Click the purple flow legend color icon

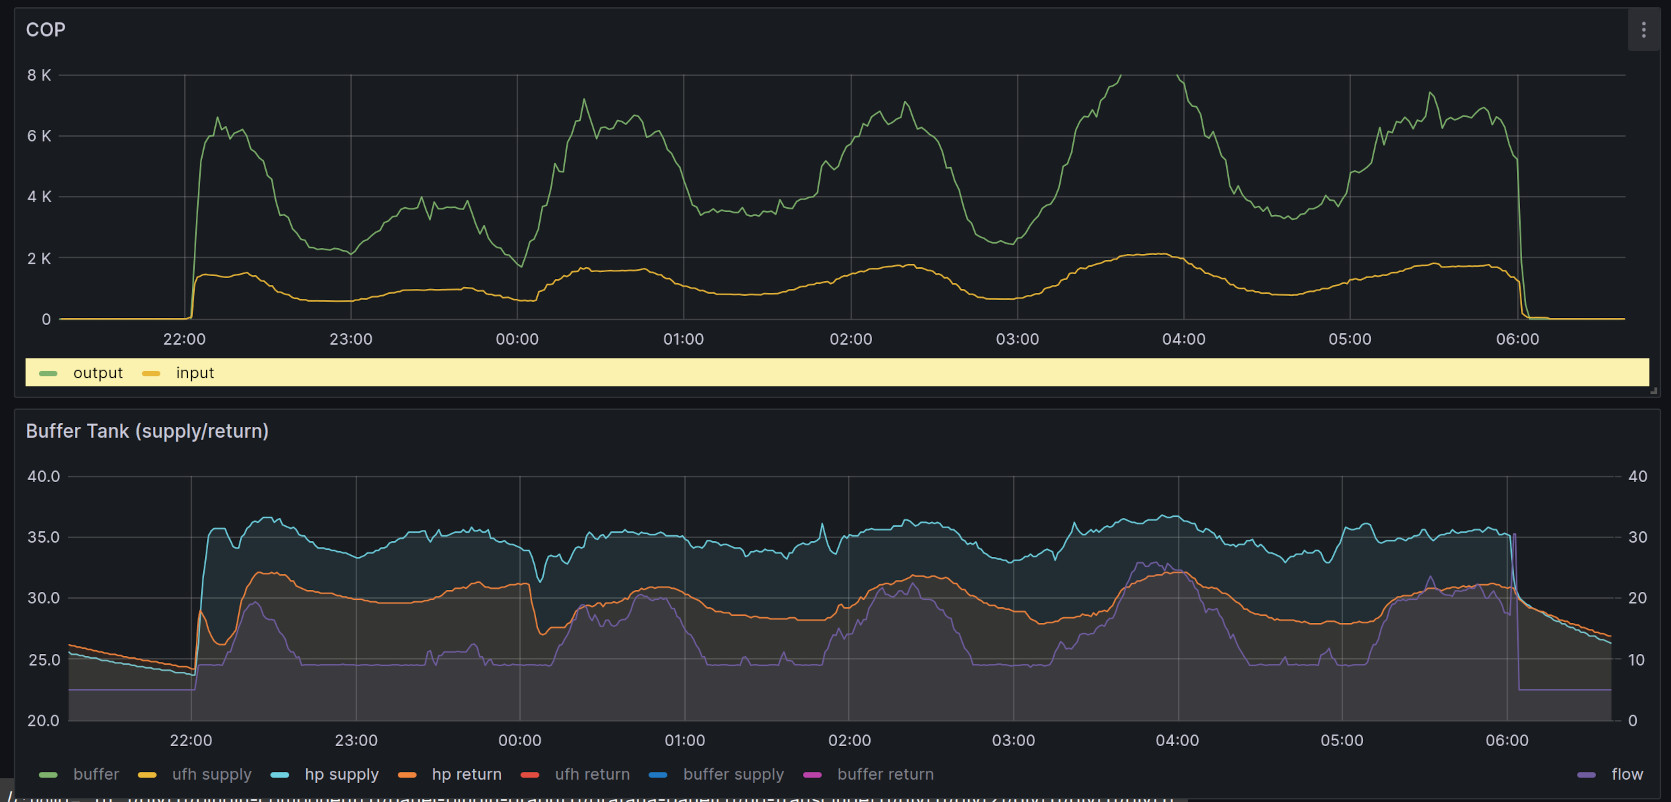1586,775
